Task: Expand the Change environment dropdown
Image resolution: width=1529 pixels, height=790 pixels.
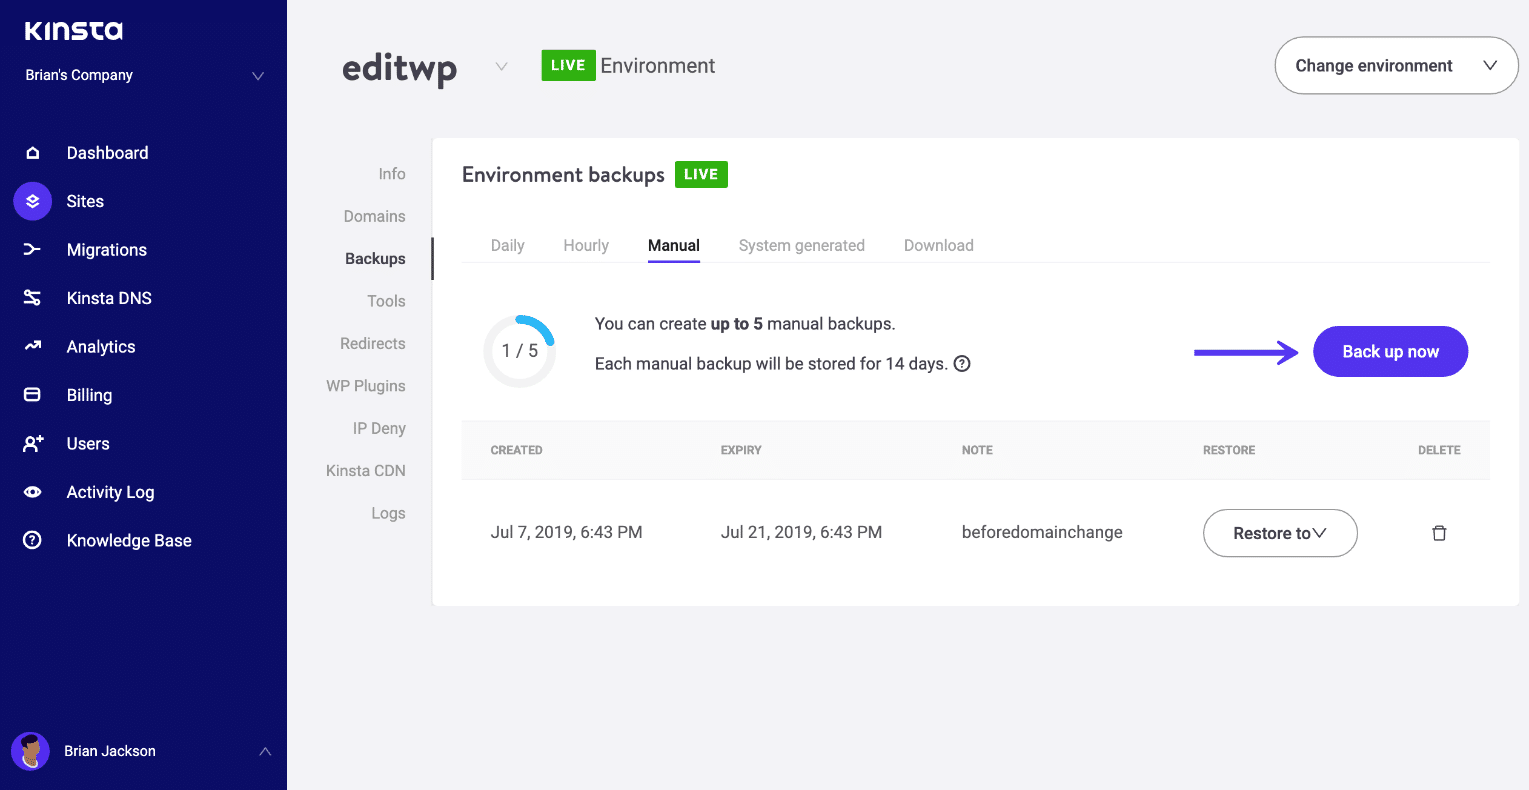Action: click(x=1396, y=65)
